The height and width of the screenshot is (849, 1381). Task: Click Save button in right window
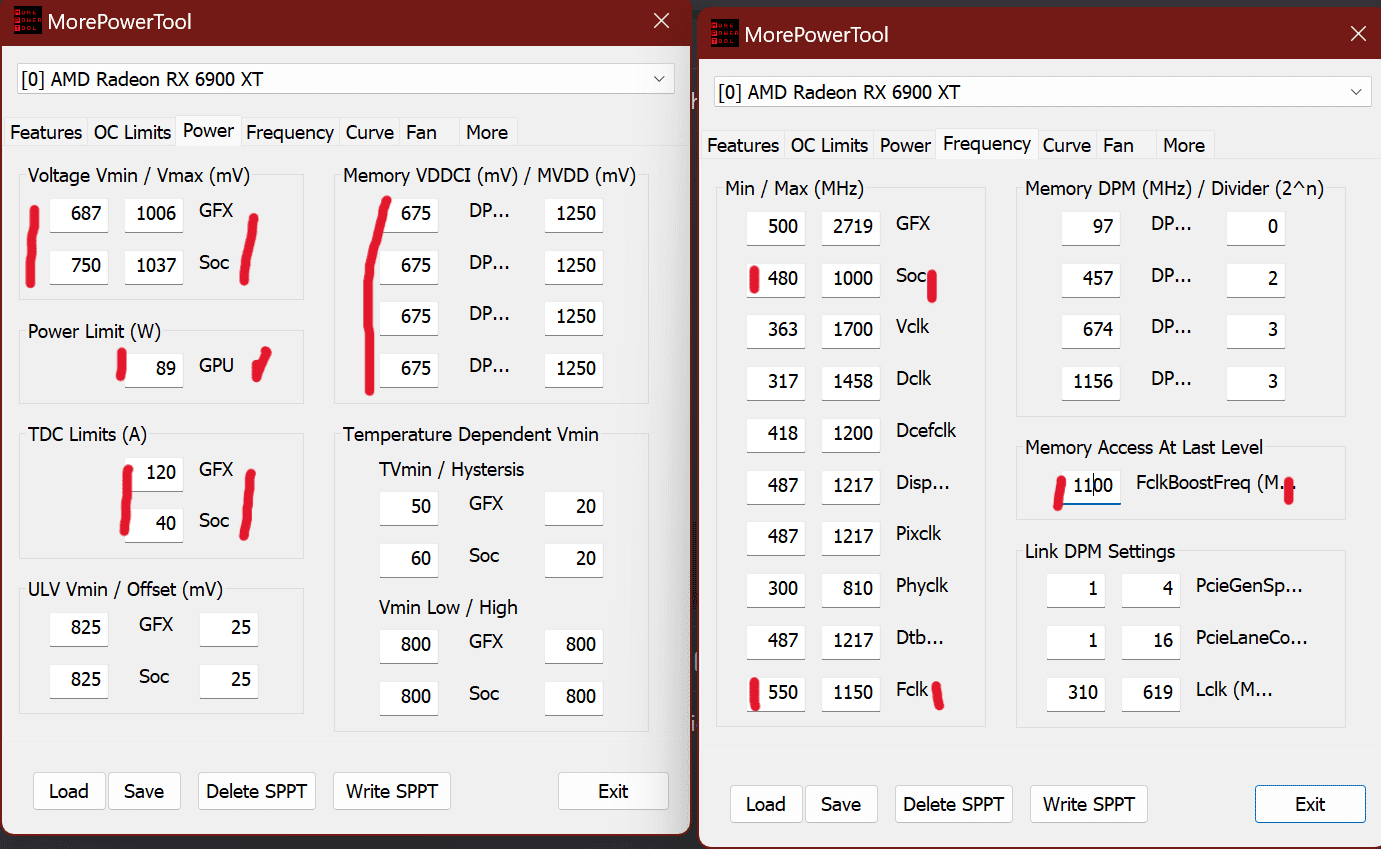point(841,804)
